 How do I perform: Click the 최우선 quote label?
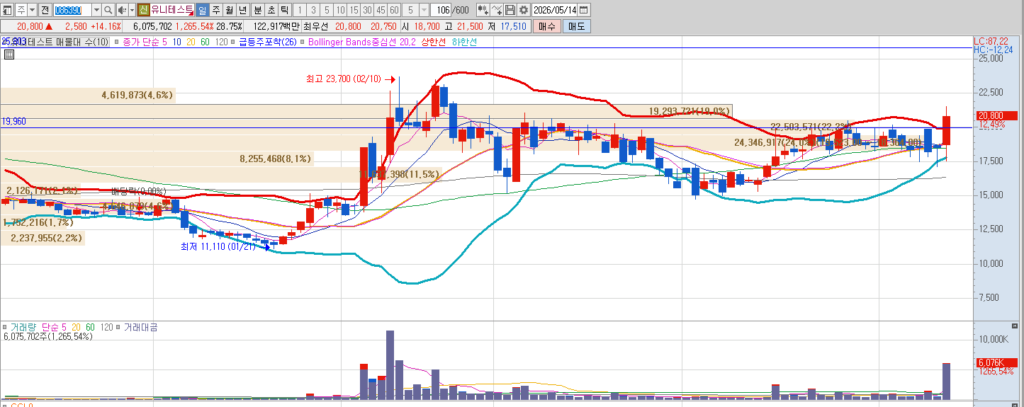pyautogui.click(x=317, y=26)
